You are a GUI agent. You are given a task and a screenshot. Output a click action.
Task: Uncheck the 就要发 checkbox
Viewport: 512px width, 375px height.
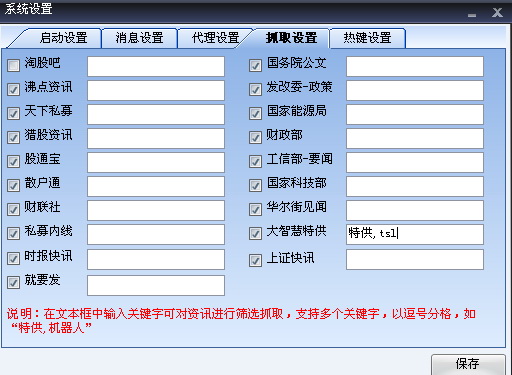point(13,282)
